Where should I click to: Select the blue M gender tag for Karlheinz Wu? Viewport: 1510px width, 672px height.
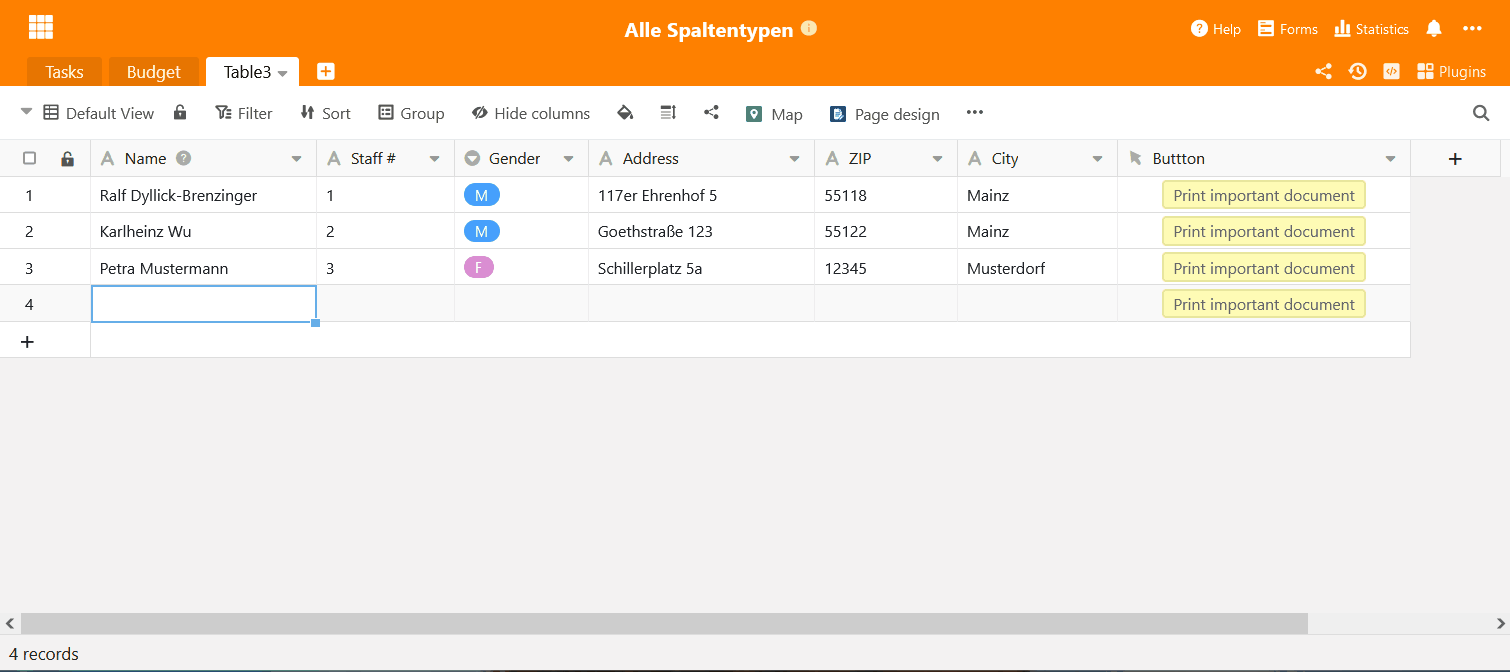481,231
